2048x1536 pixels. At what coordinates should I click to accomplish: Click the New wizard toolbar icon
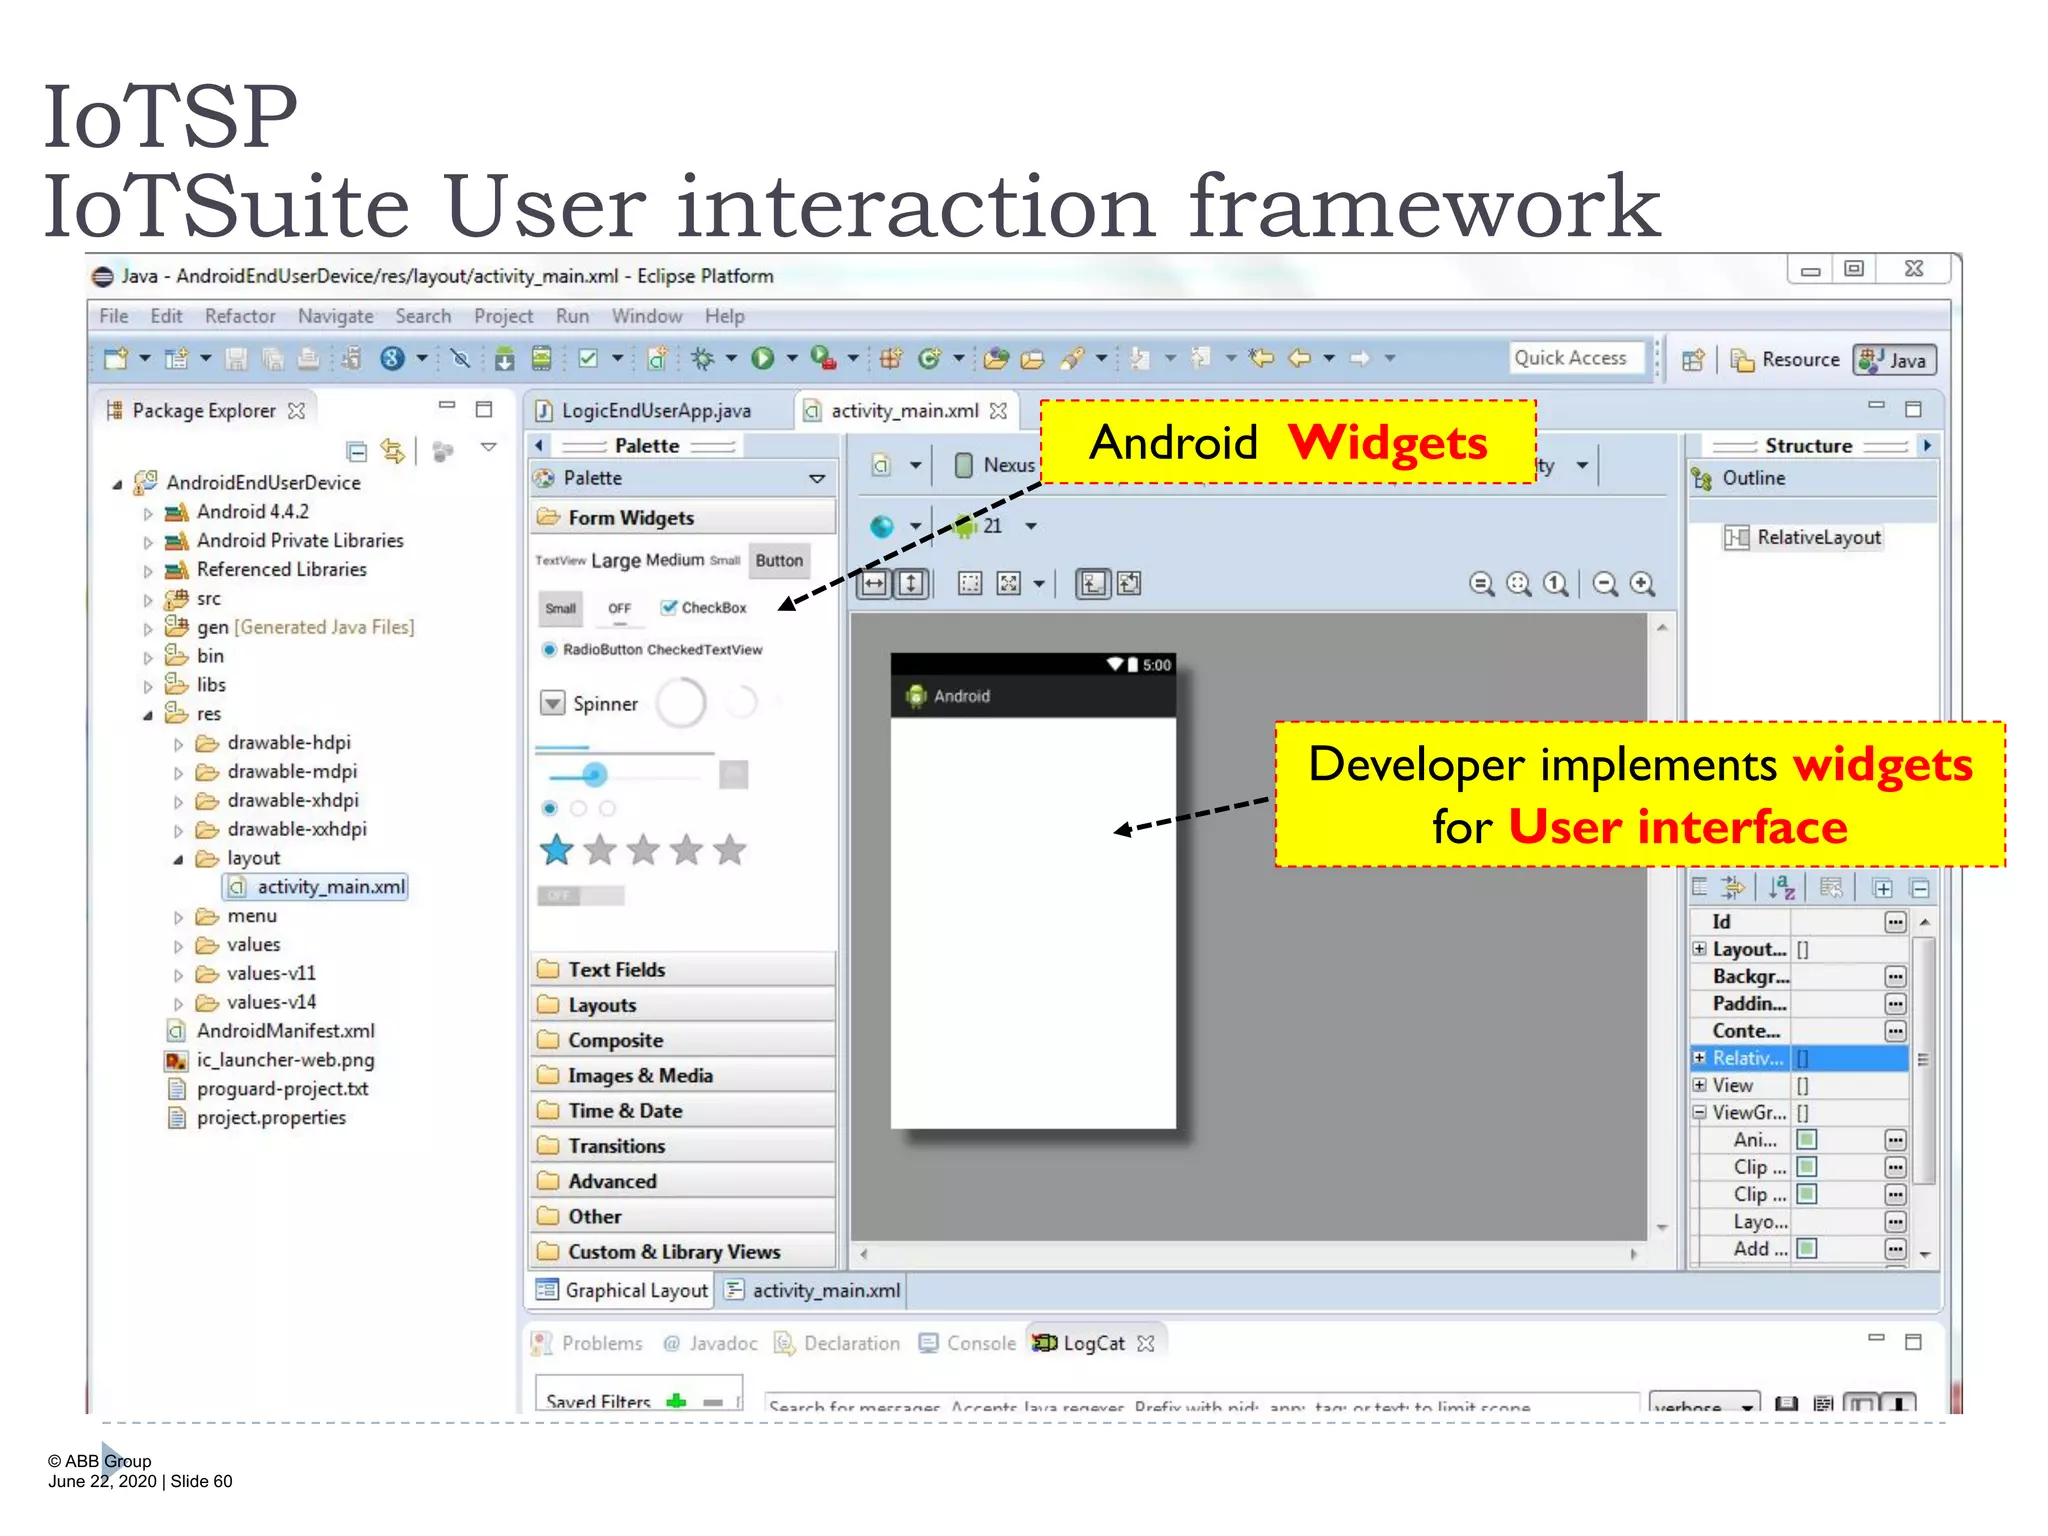pyautogui.click(x=116, y=358)
